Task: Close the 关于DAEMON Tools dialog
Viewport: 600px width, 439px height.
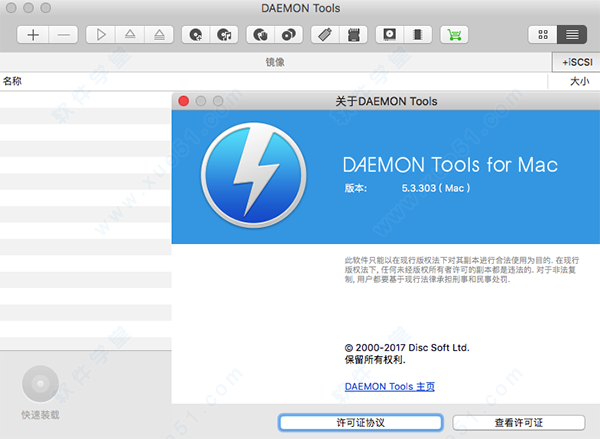Action: tap(184, 101)
